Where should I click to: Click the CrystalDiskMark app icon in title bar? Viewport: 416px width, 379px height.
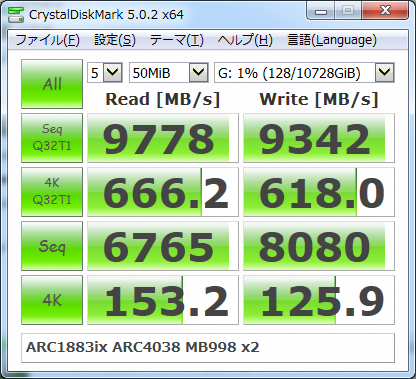(16, 14)
